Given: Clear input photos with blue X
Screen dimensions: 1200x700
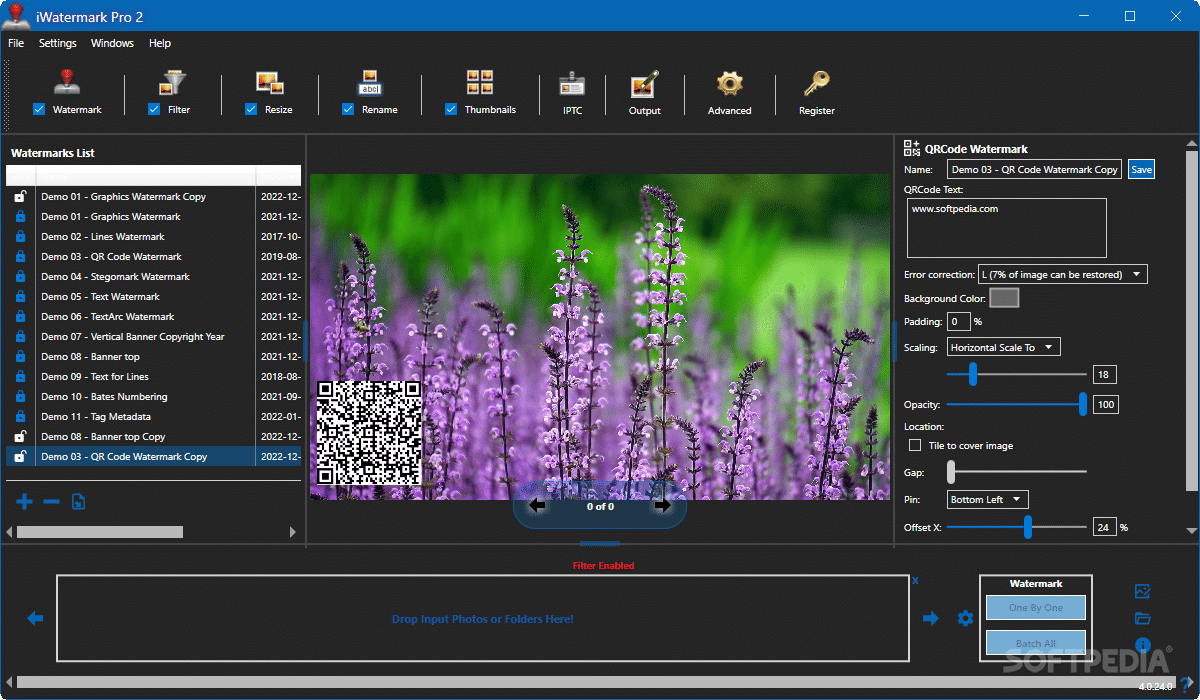Looking at the screenshot, I should click(915, 580).
